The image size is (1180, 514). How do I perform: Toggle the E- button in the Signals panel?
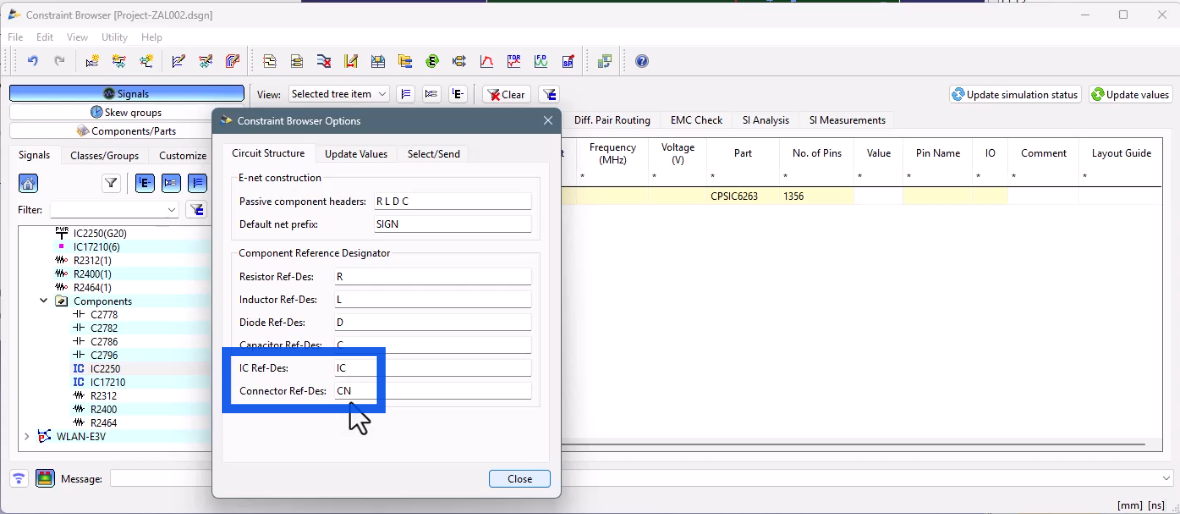click(x=144, y=183)
